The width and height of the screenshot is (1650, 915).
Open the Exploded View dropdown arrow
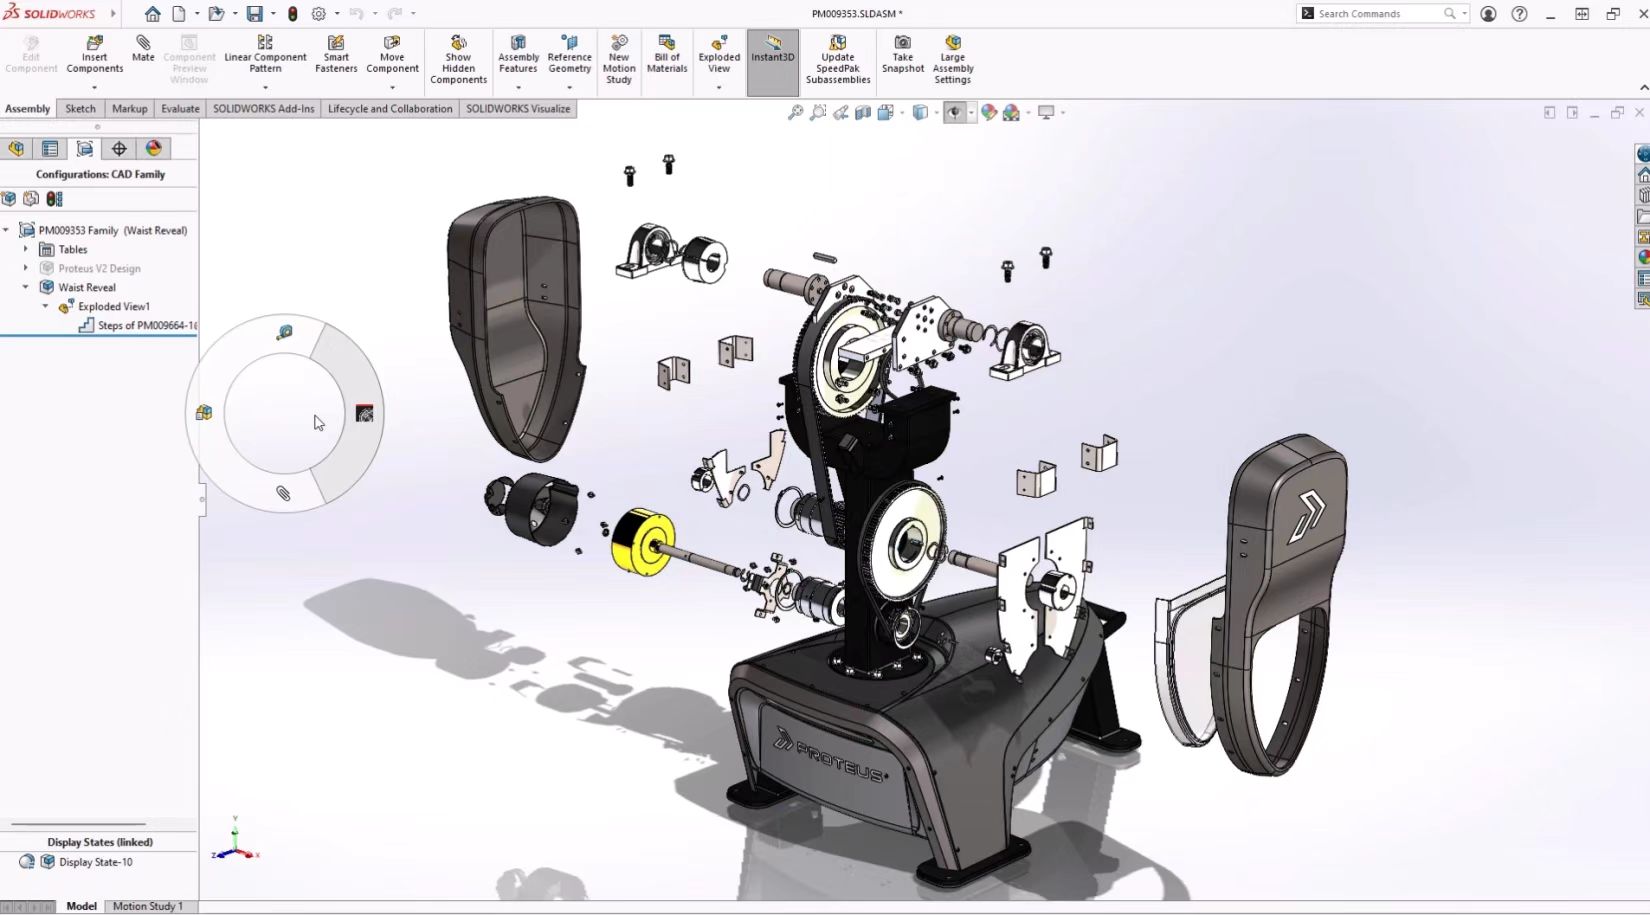[719, 88]
